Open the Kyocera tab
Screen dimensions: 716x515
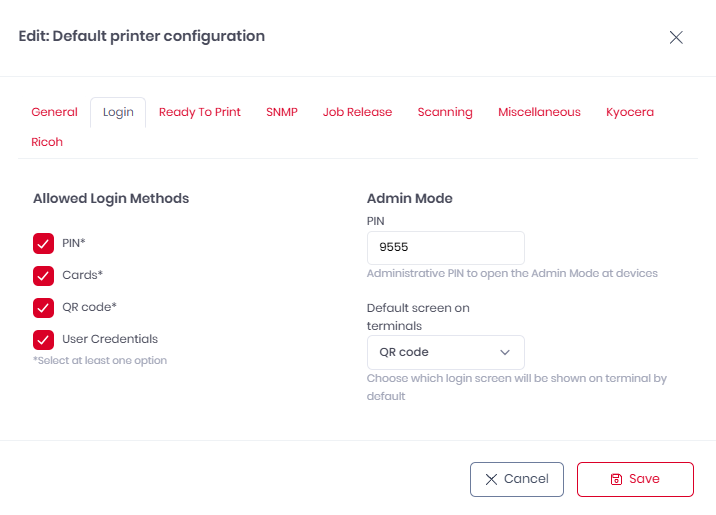630,112
